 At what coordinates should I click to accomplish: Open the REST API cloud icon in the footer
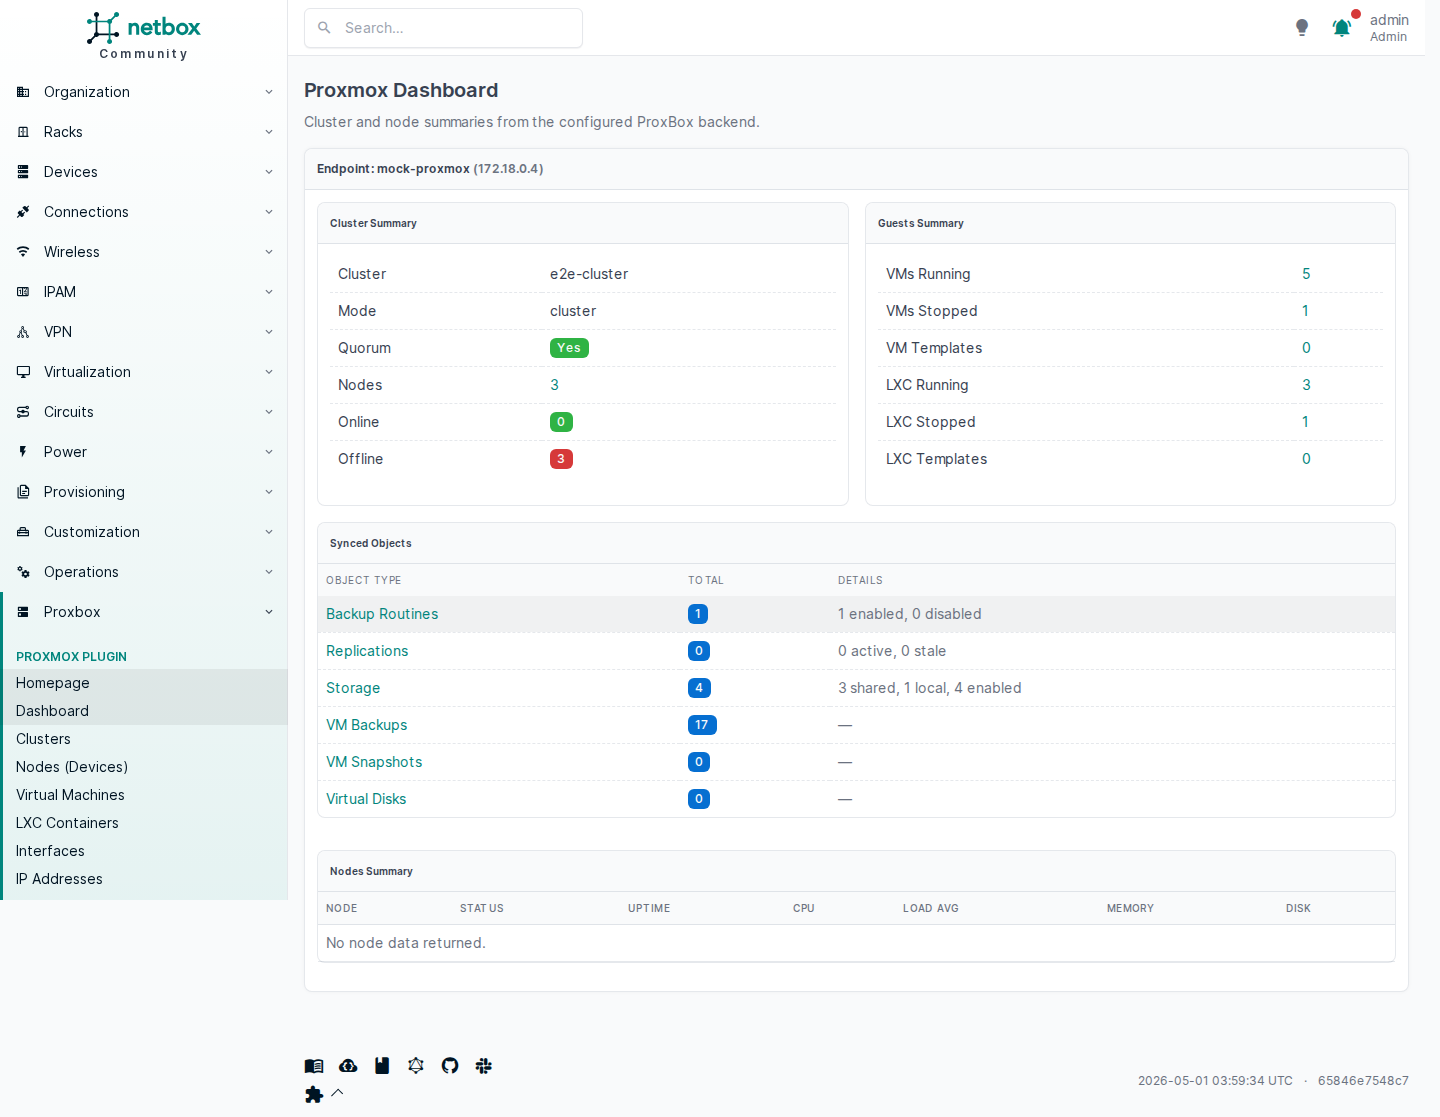coord(348,1066)
